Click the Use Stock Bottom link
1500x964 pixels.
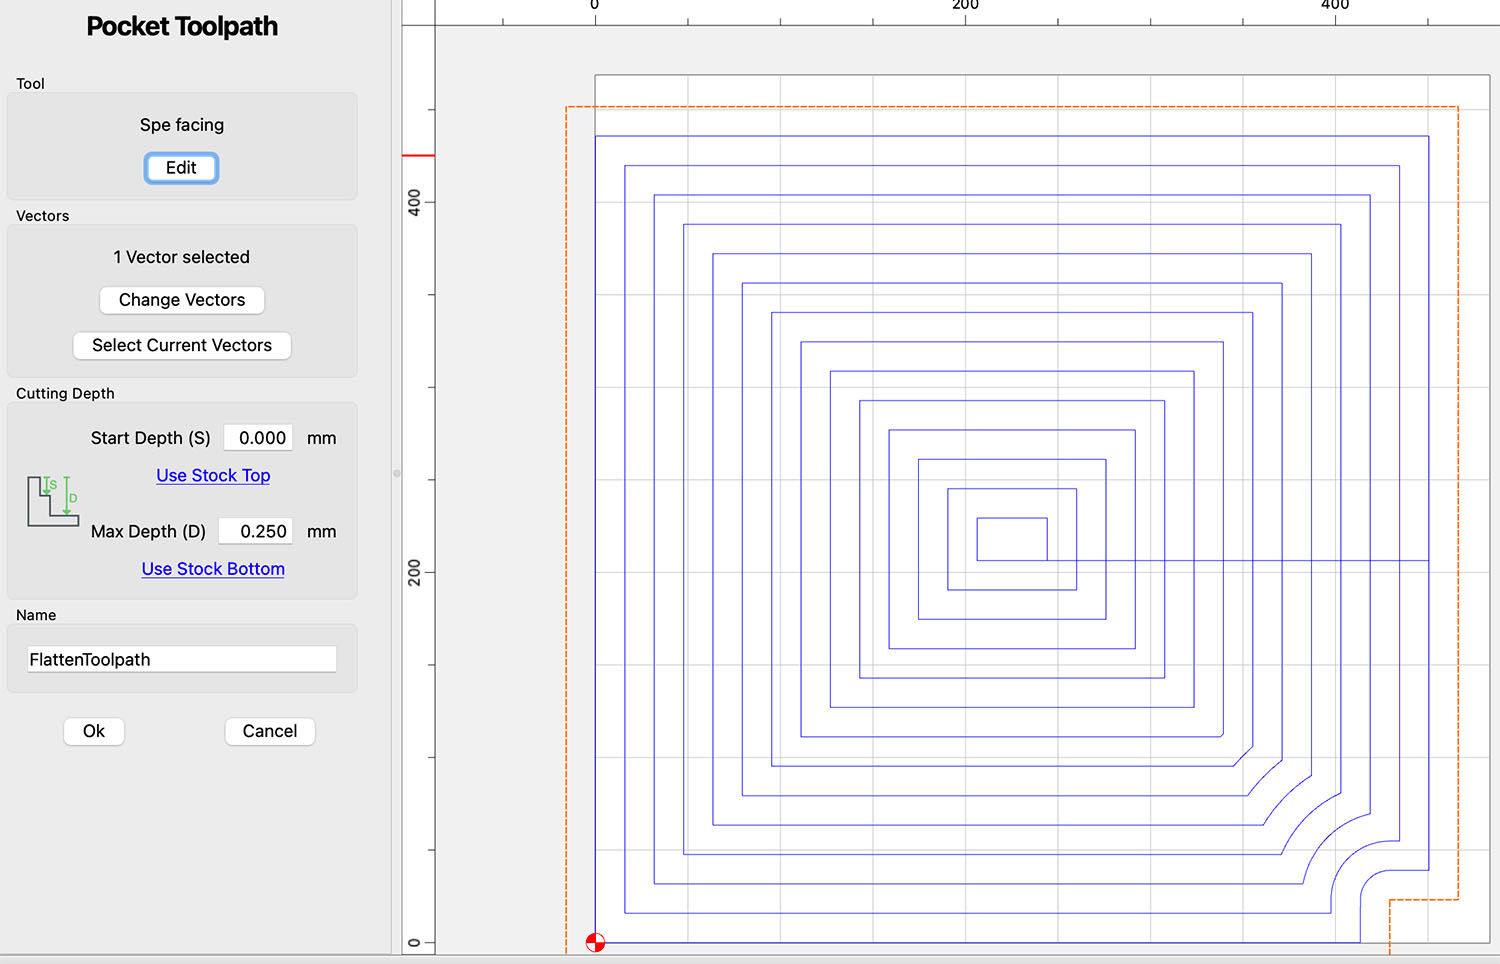[x=213, y=569]
